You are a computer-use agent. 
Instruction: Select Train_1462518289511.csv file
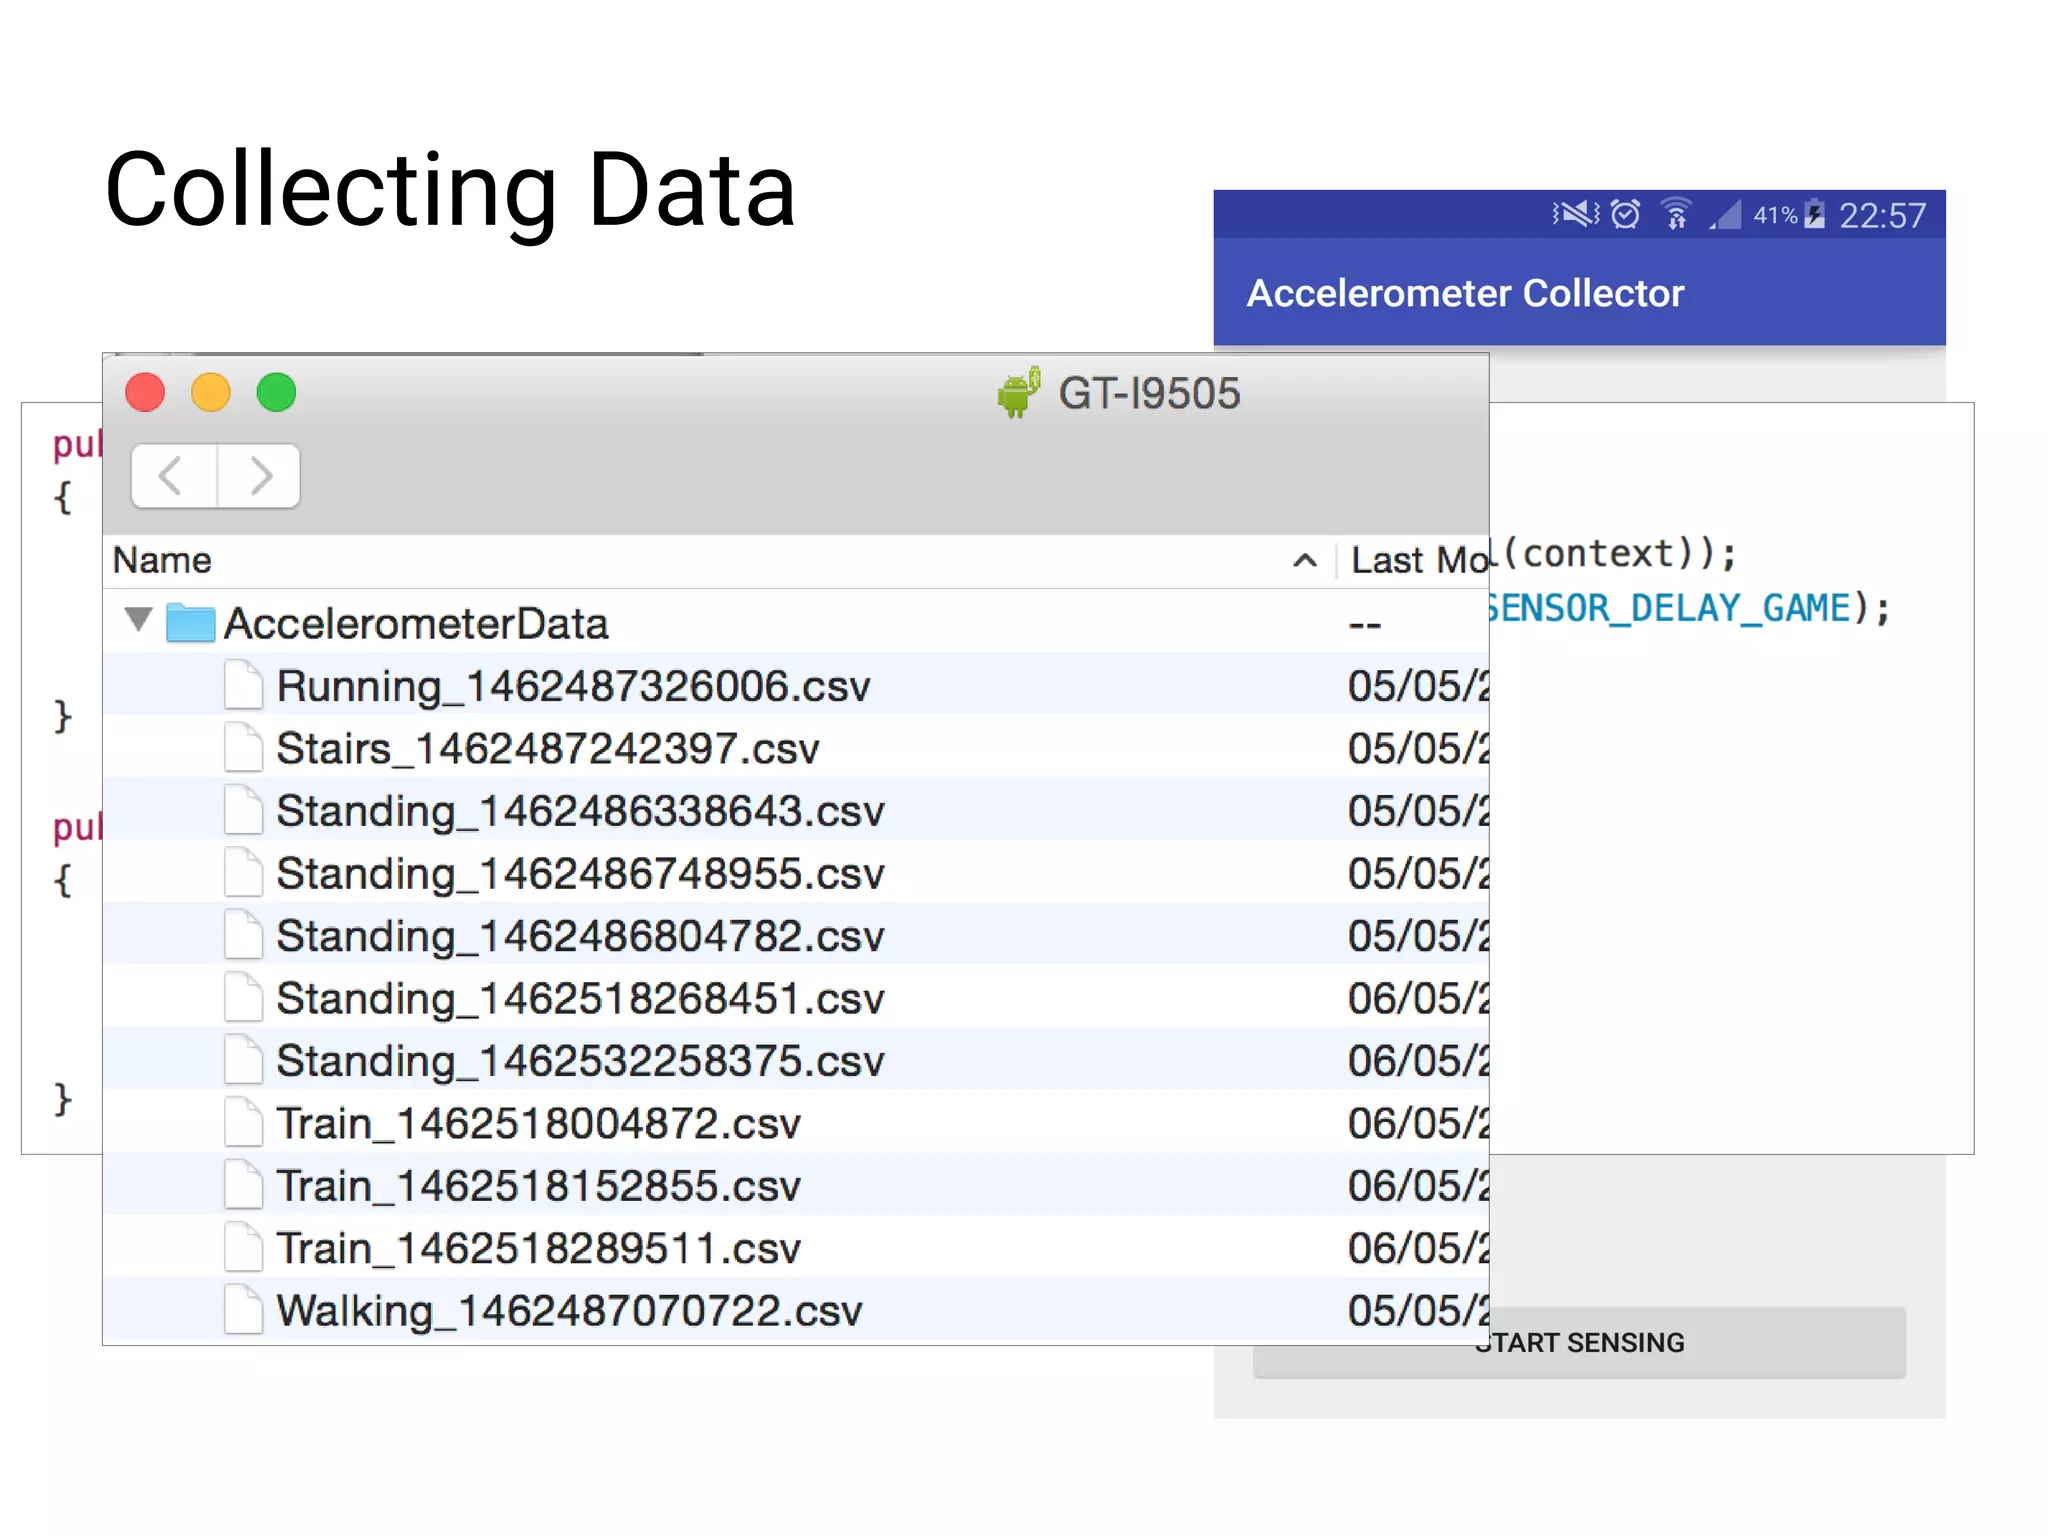(796, 1247)
